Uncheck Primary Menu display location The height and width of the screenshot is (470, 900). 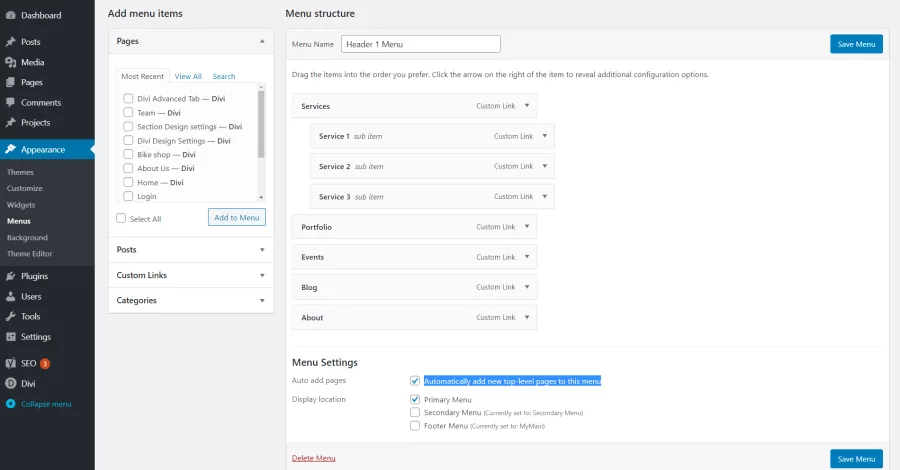coord(415,399)
